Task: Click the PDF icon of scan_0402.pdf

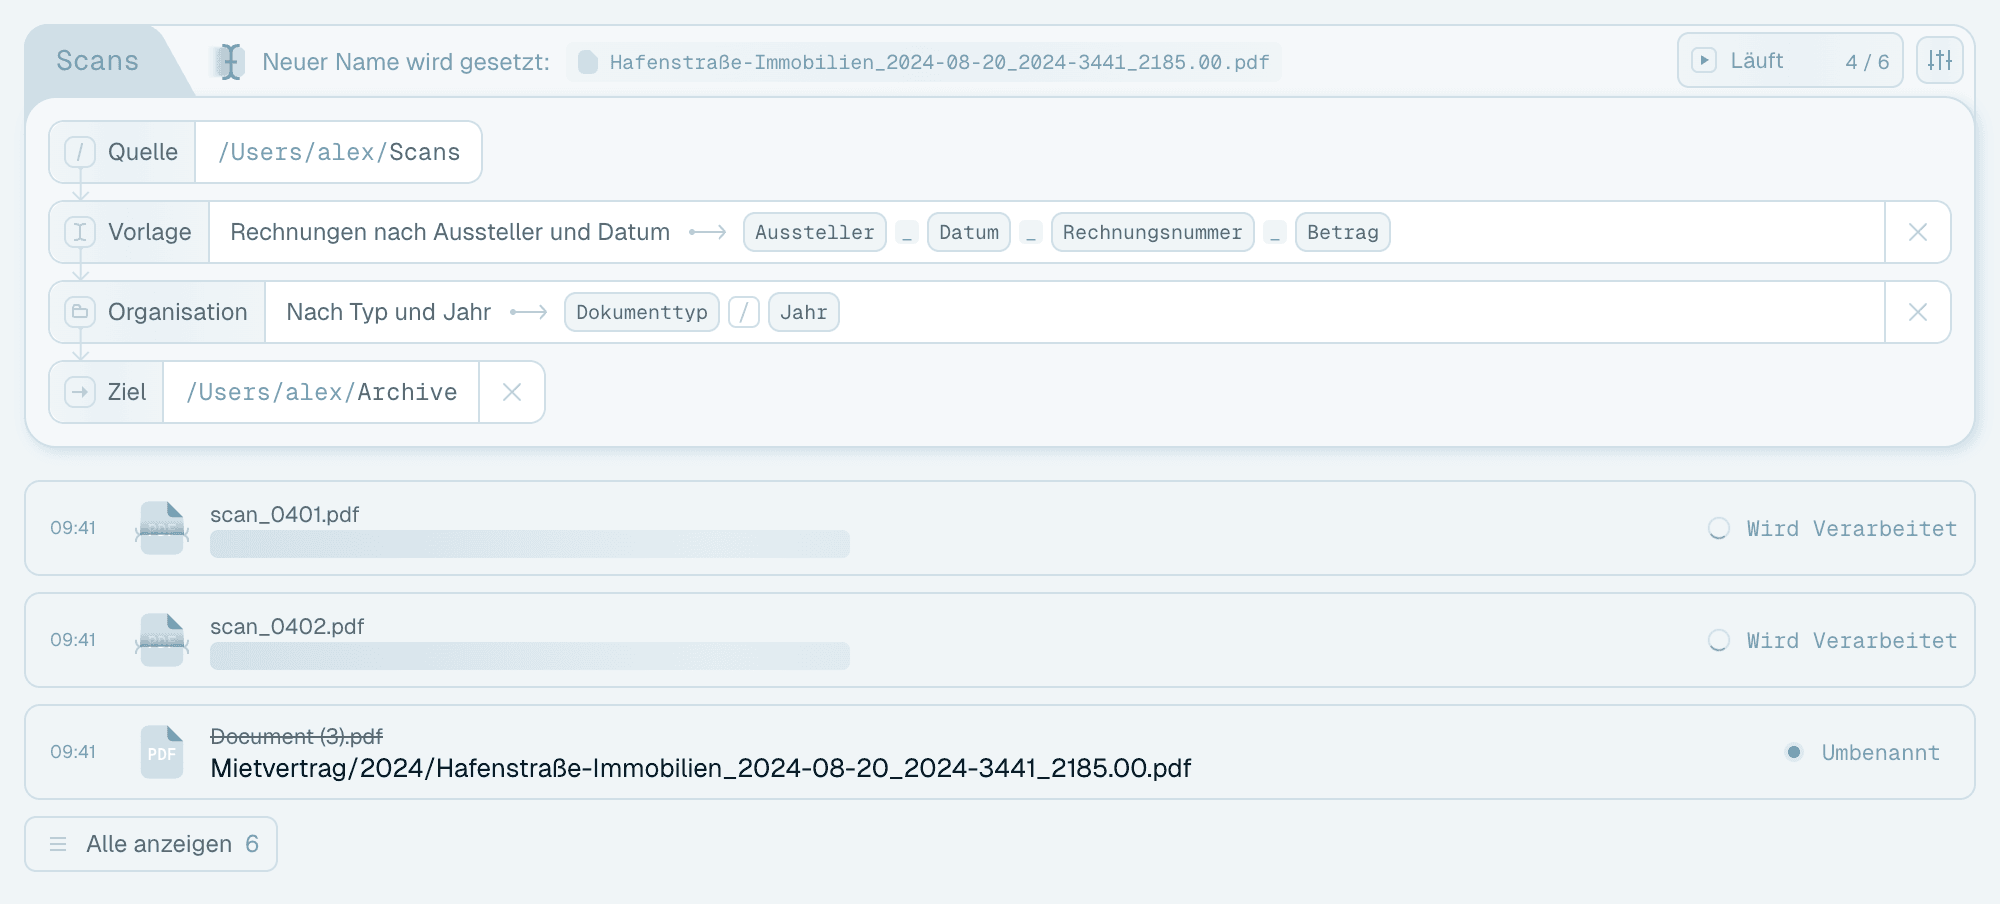Action: pyautogui.click(x=162, y=640)
